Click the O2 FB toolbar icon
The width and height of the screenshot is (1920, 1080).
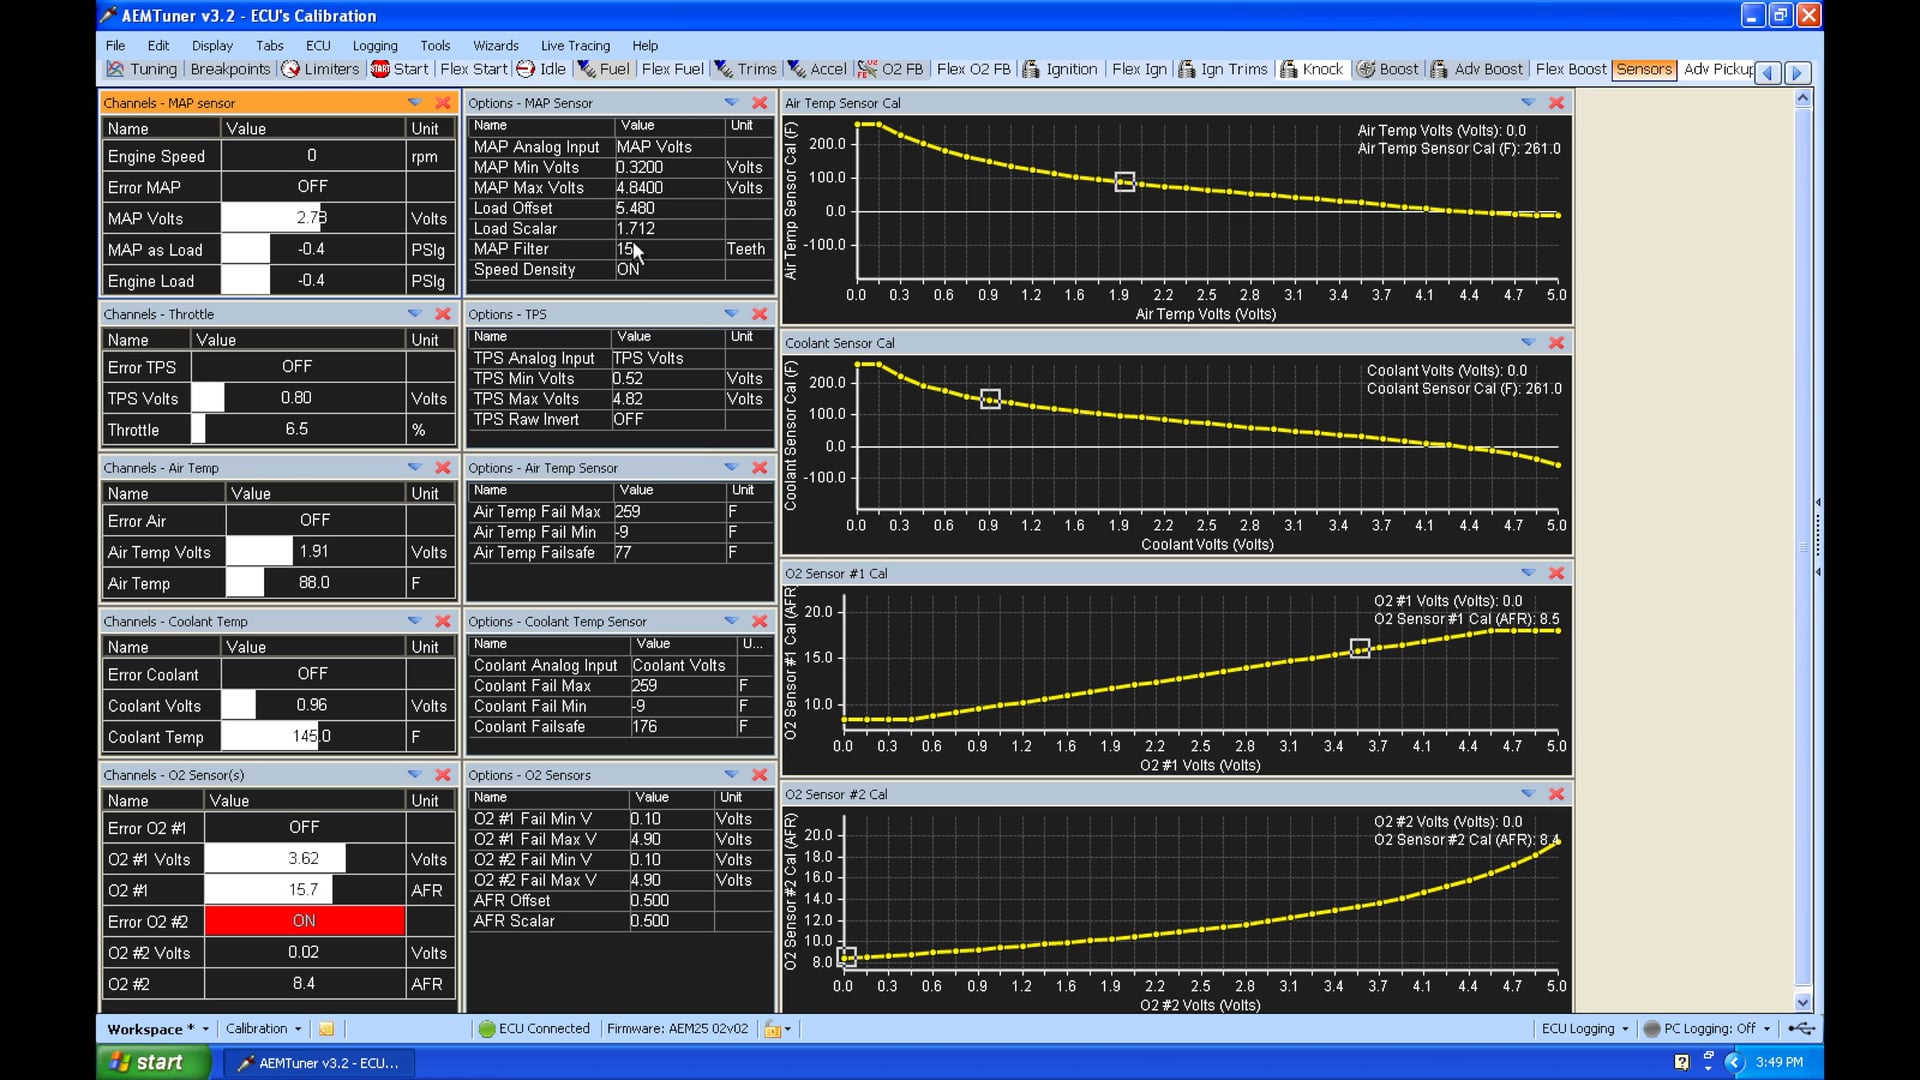[891, 69]
